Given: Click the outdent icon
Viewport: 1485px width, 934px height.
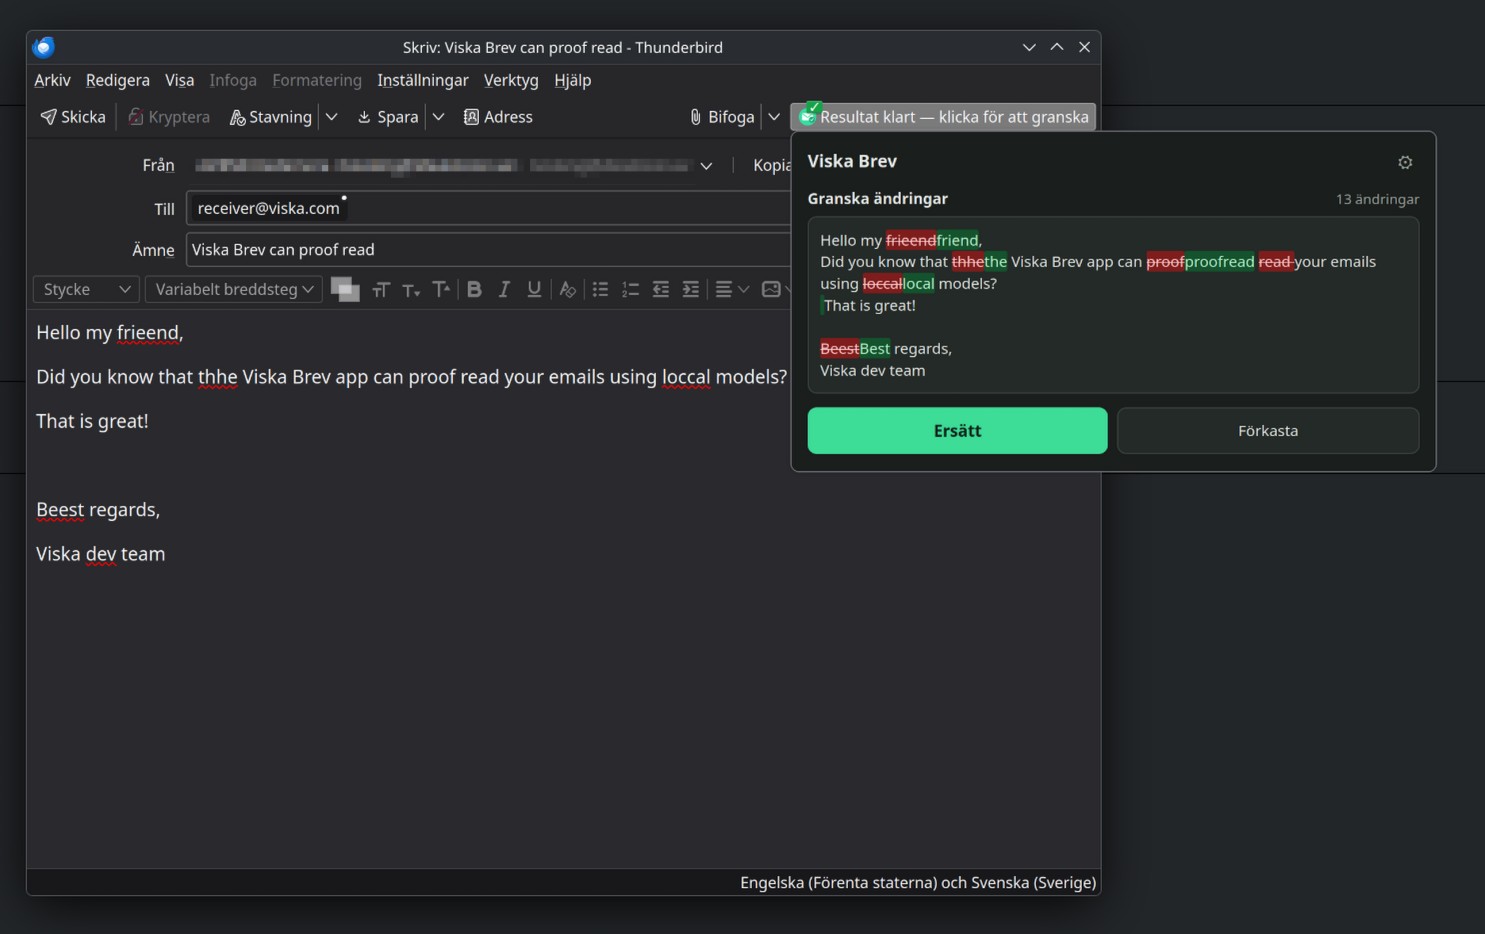Looking at the screenshot, I should coord(660,289).
